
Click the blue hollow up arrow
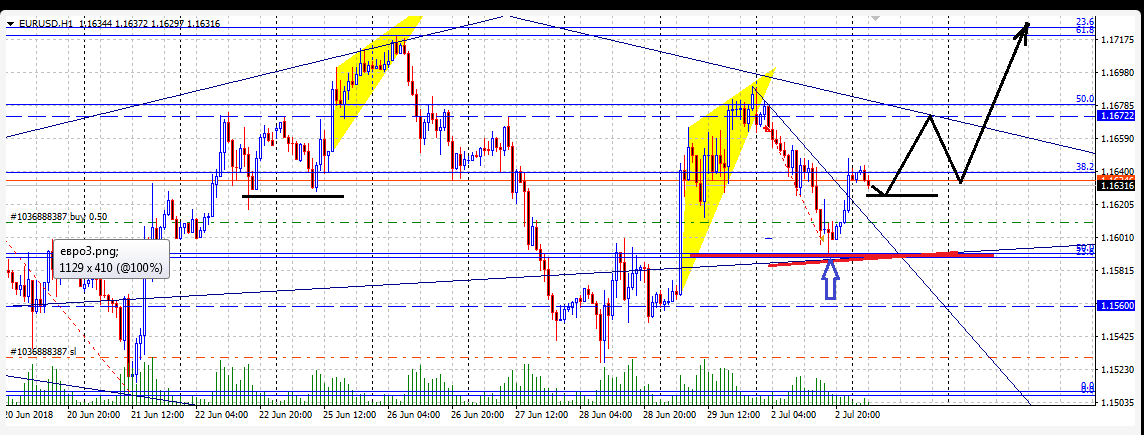pyautogui.click(x=829, y=281)
